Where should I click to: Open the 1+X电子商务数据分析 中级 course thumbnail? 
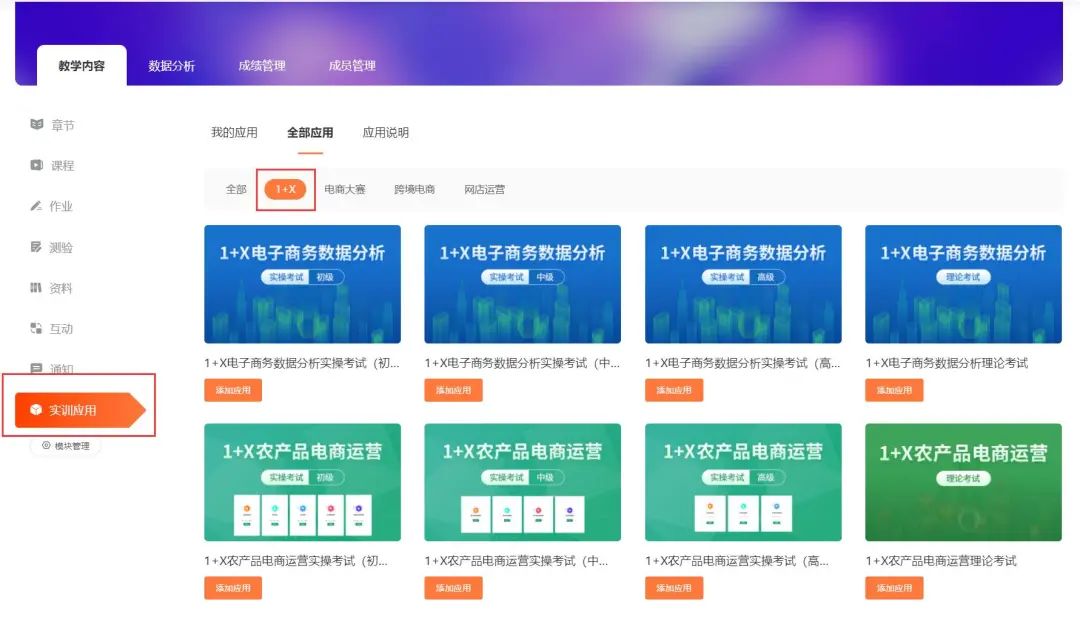click(x=522, y=284)
